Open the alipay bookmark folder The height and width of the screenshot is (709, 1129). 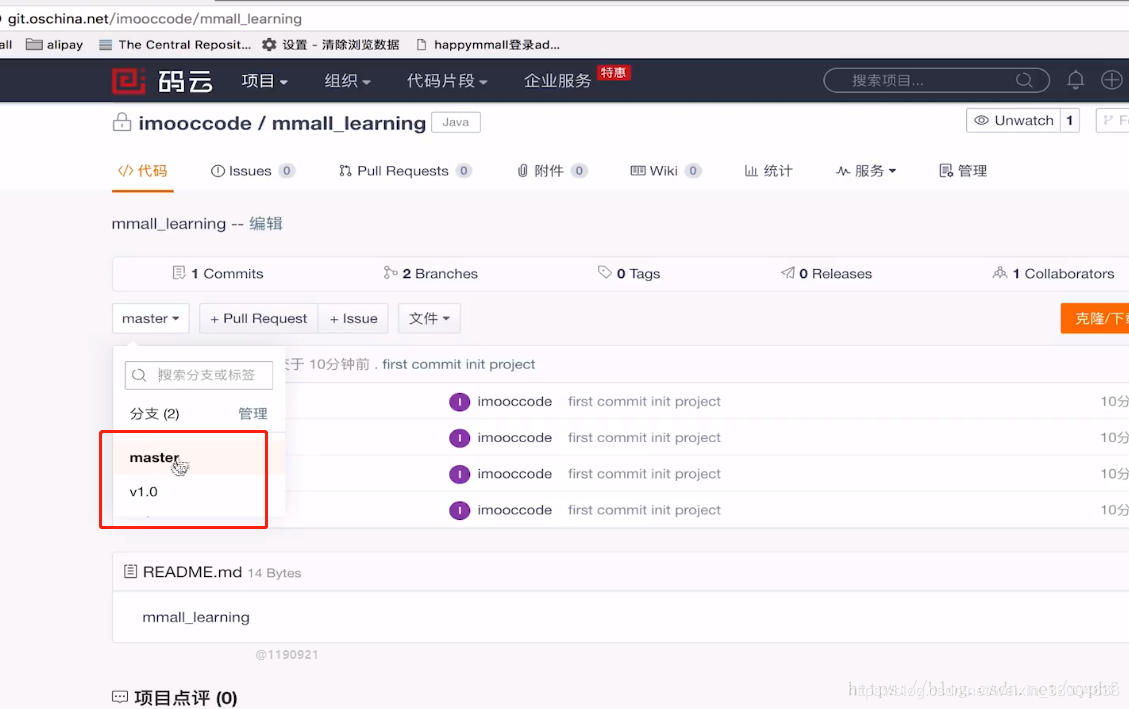click(x=55, y=45)
